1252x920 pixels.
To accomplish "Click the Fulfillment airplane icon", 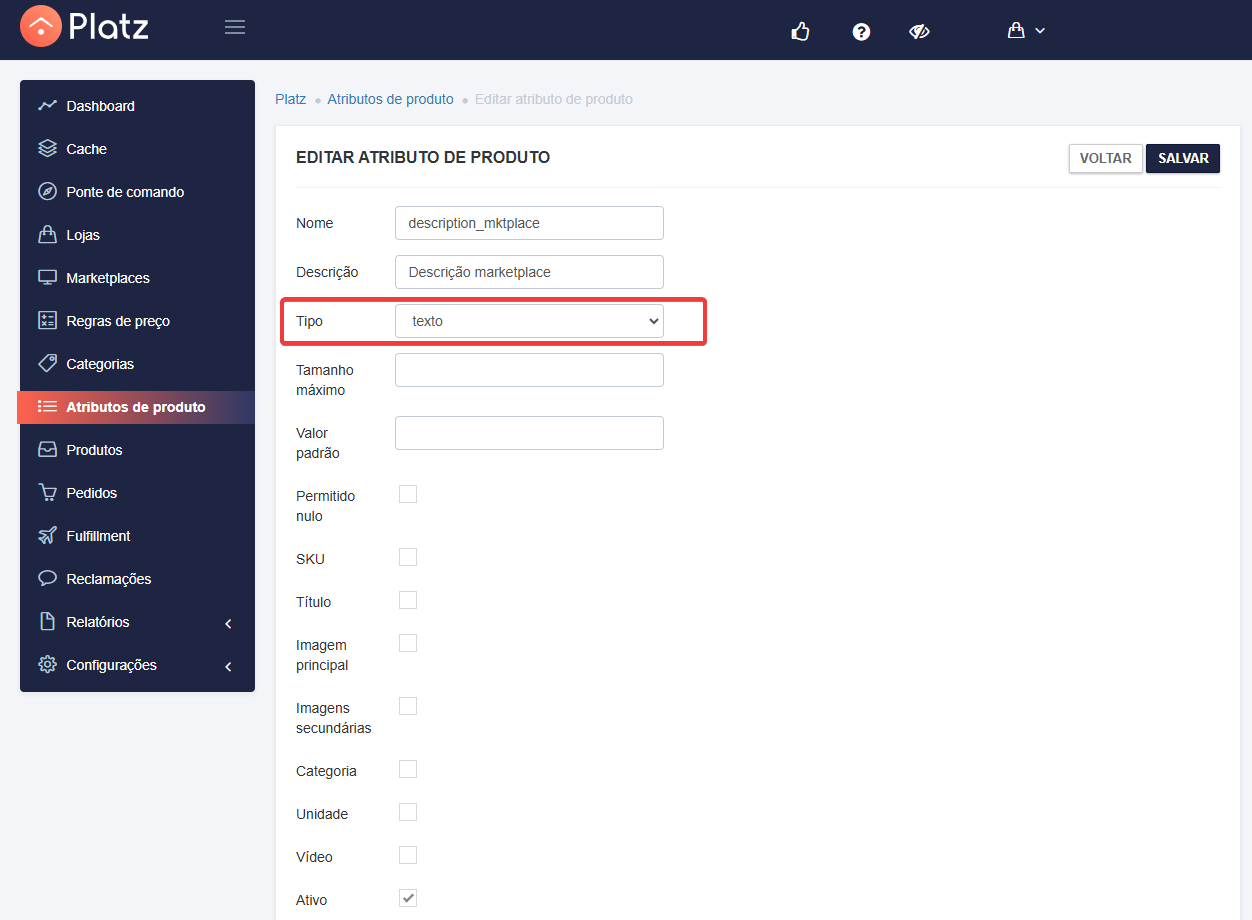I will (x=47, y=536).
